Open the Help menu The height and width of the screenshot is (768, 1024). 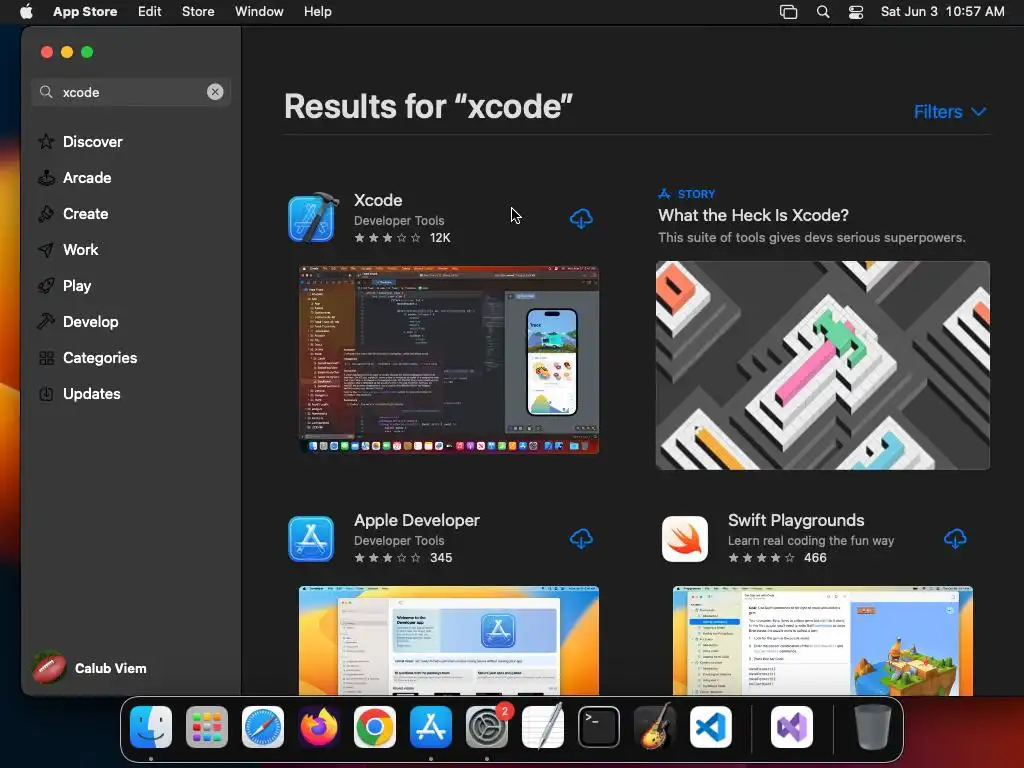click(x=317, y=12)
